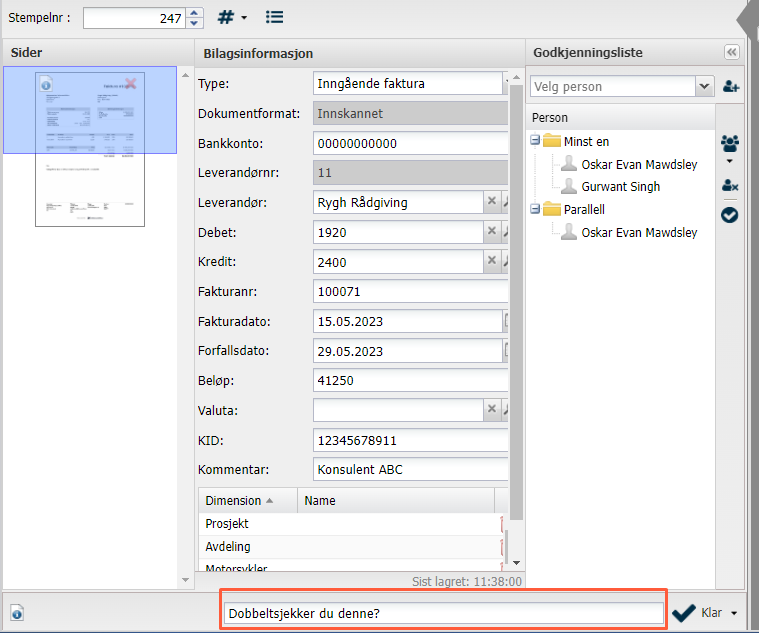The height and width of the screenshot is (633, 759).
Task: Collapse the Parallell folder node
Action: click(x=536, y=209)
